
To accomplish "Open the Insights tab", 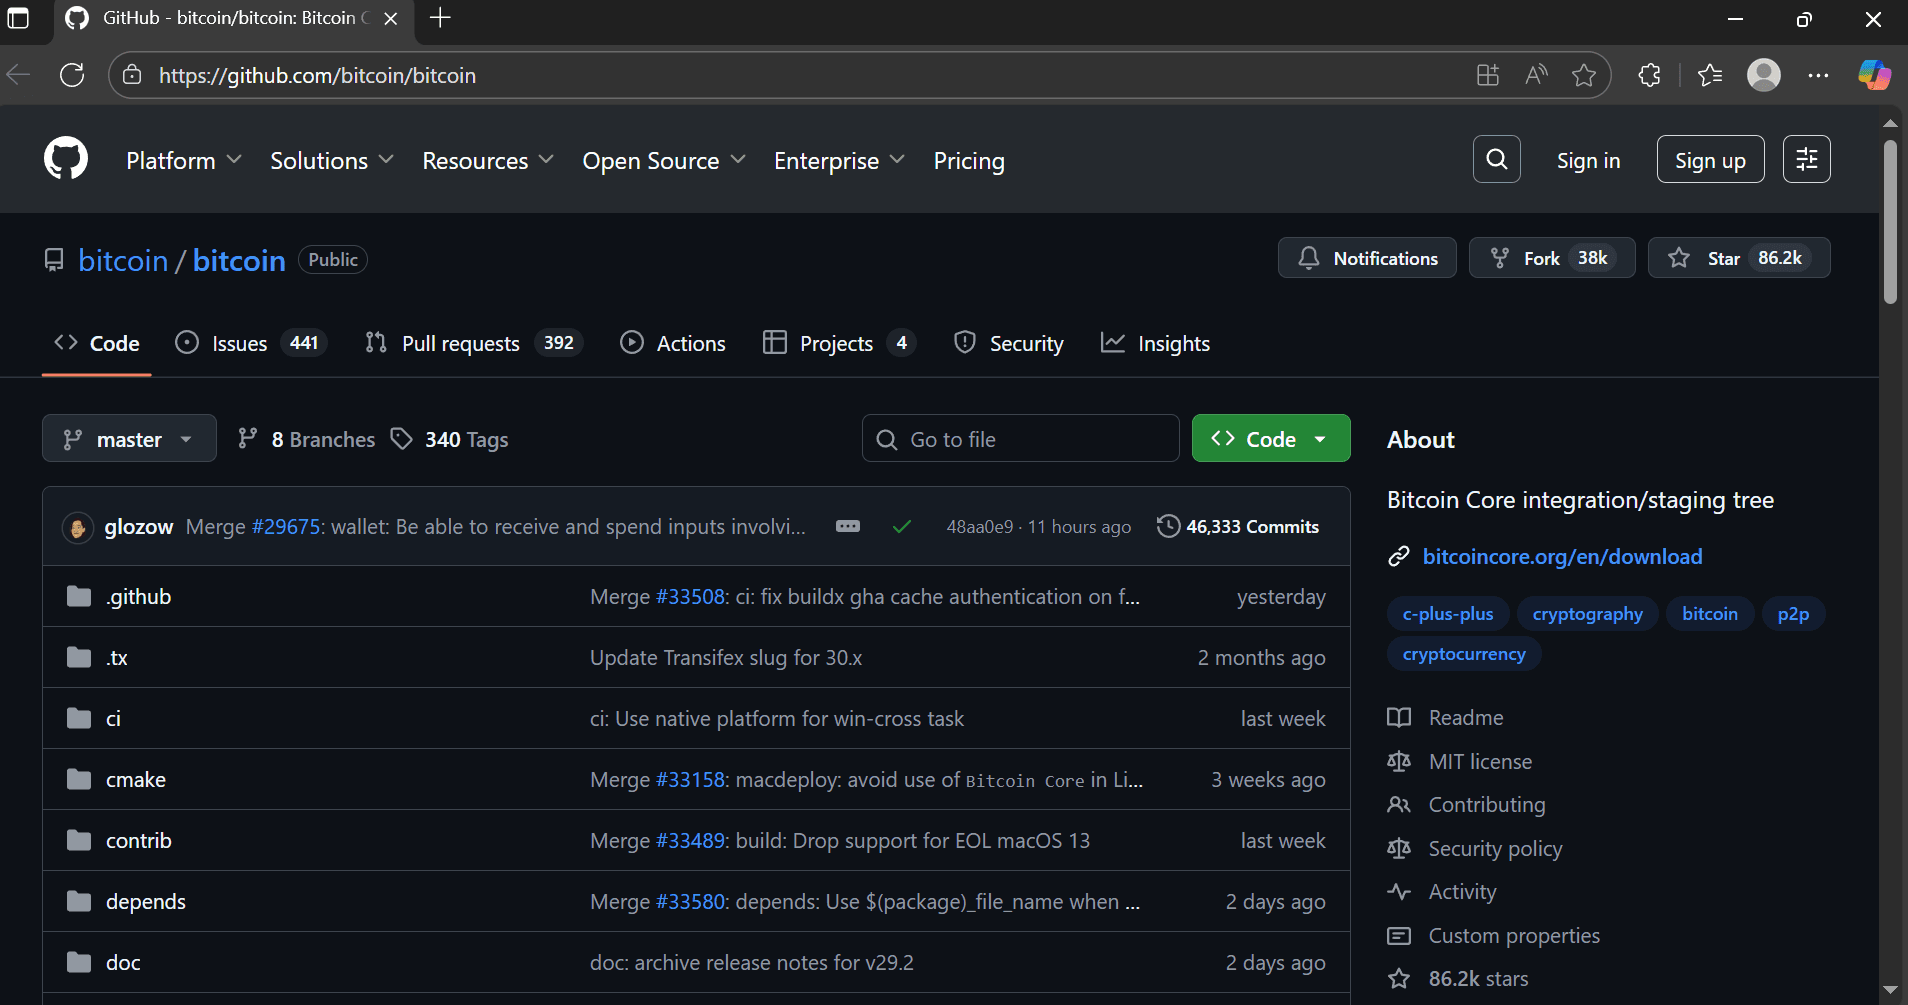I will click(x=1155, y=343).
